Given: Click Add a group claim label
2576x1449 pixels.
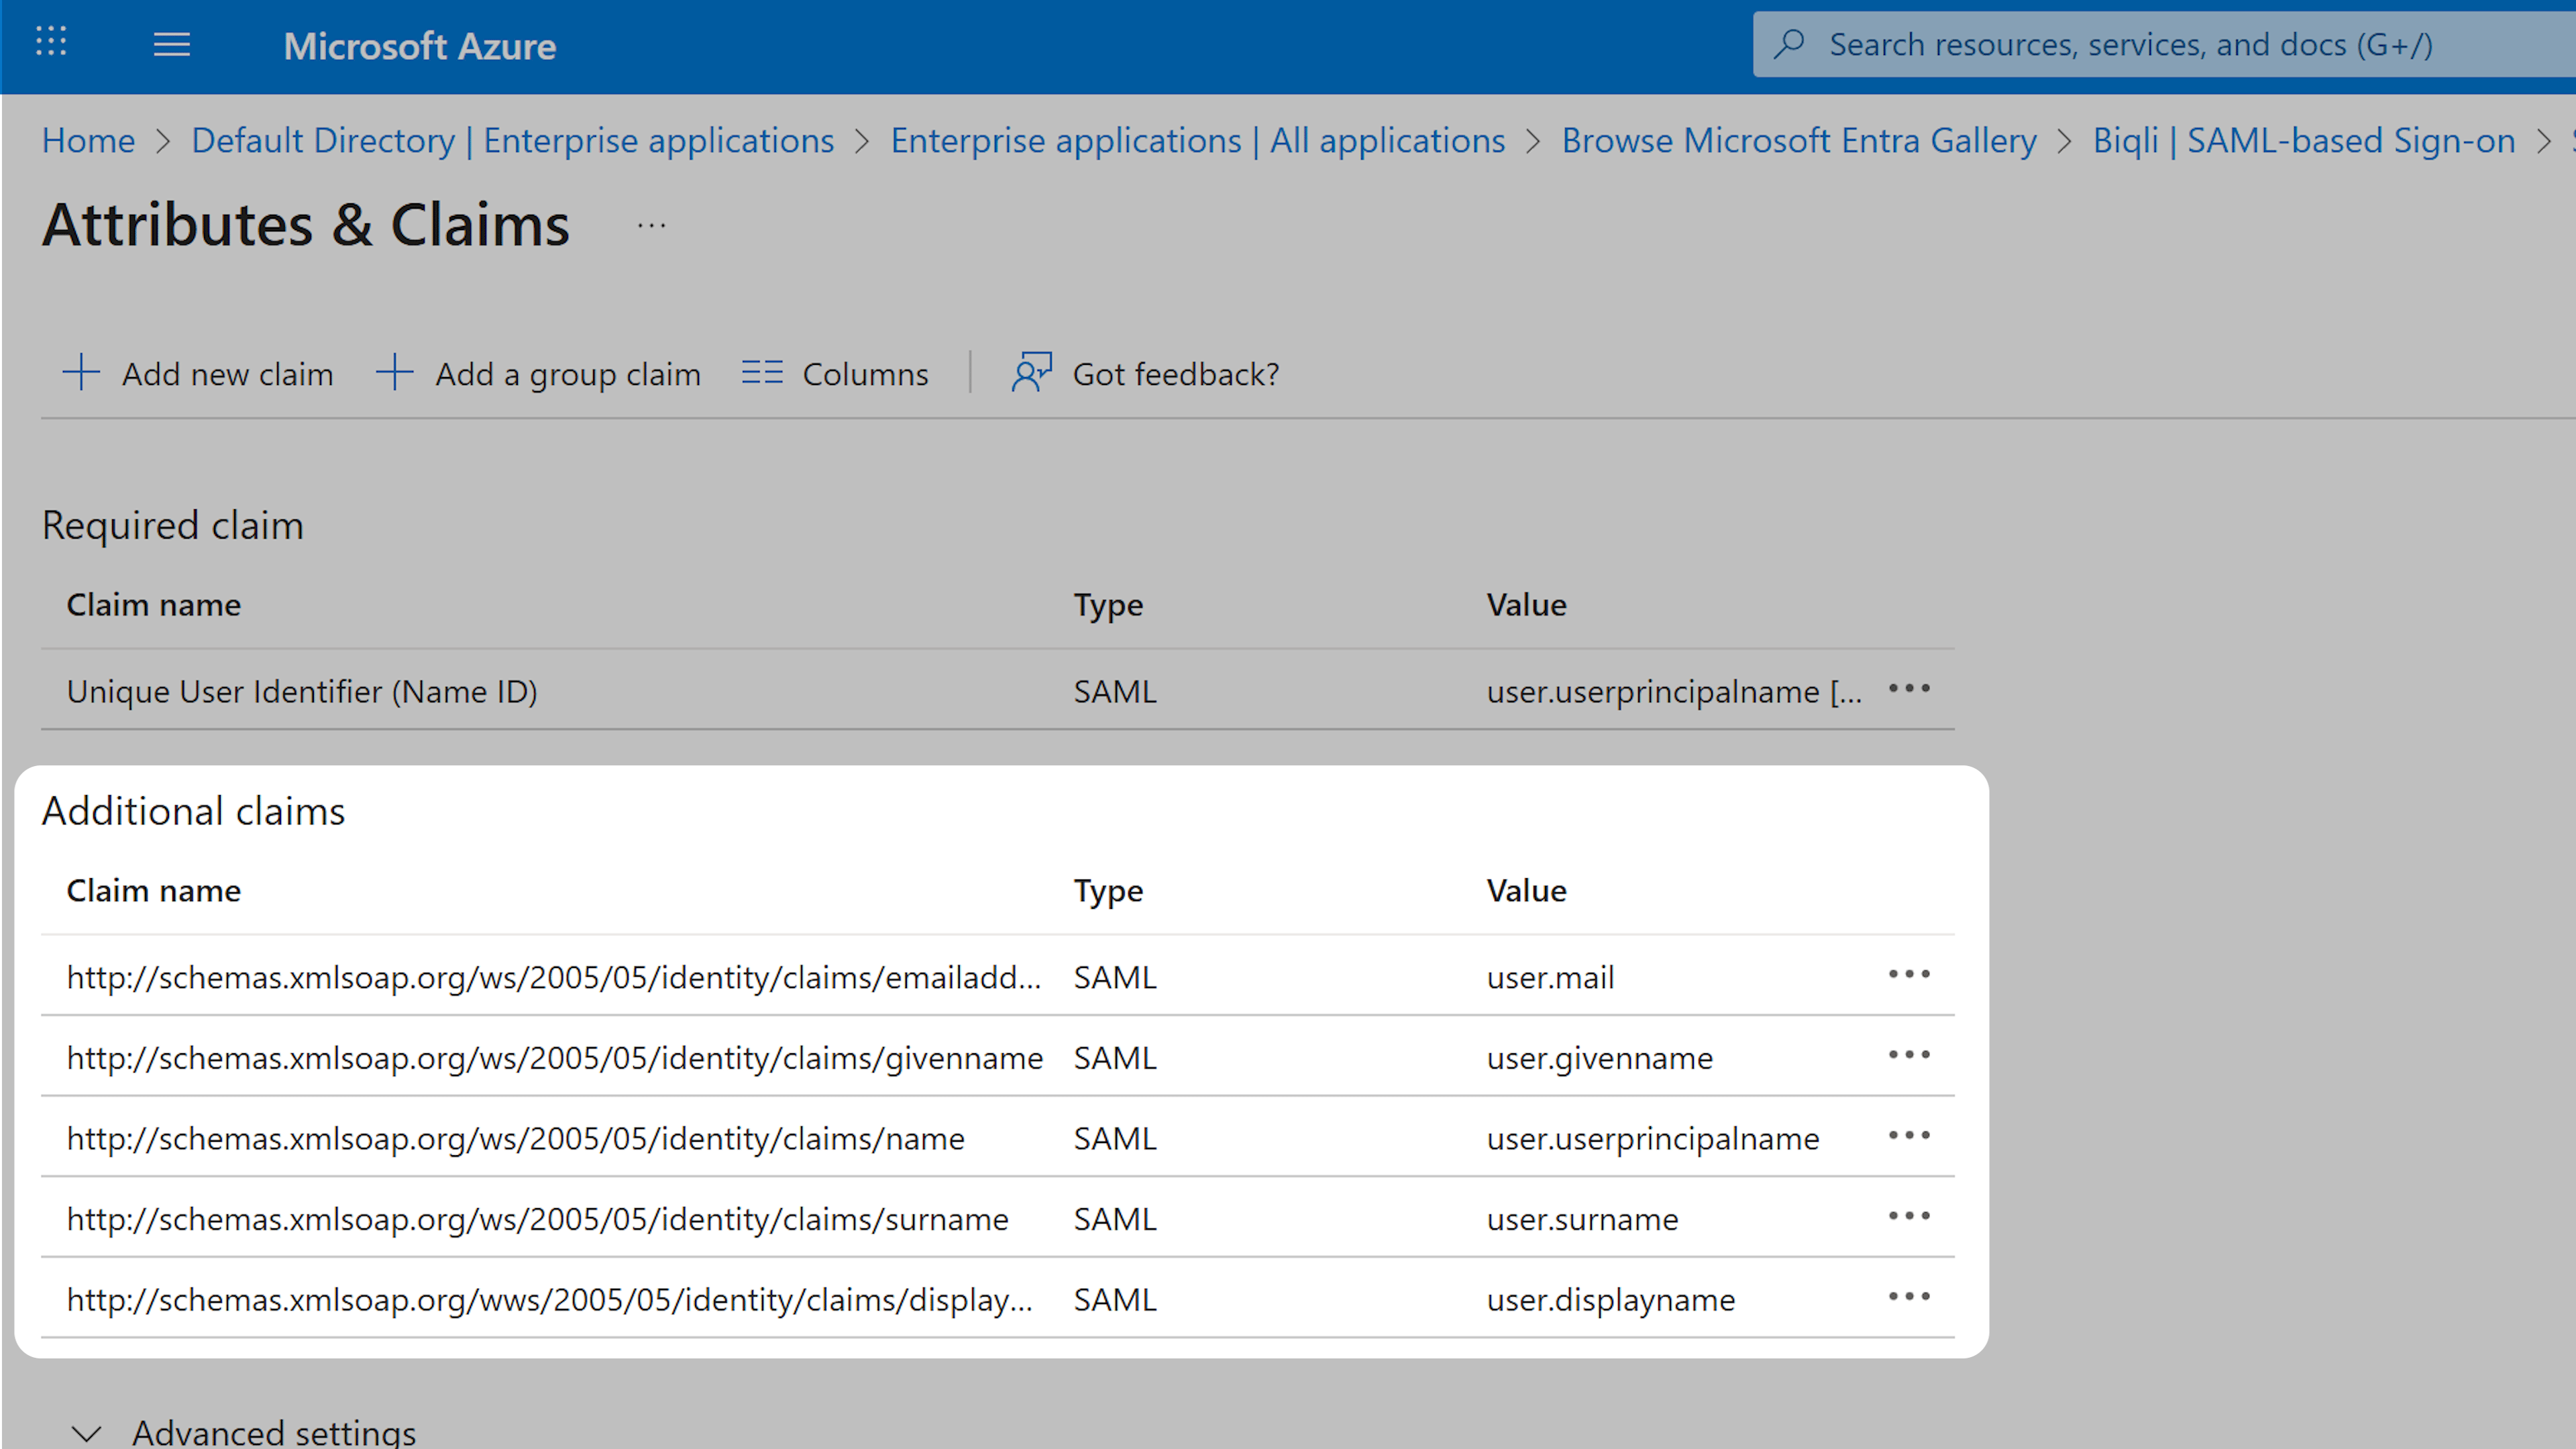Looking at the screenshot, I should pyautogui.click(x=568, y=374).
